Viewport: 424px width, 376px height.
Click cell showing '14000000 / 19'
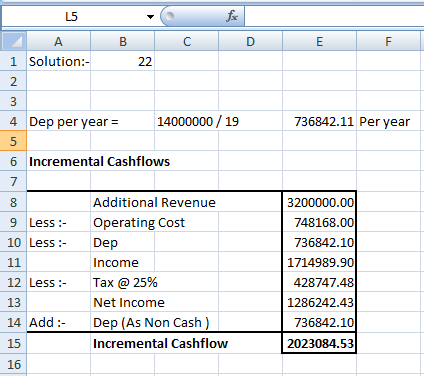(x=198, y=121)
